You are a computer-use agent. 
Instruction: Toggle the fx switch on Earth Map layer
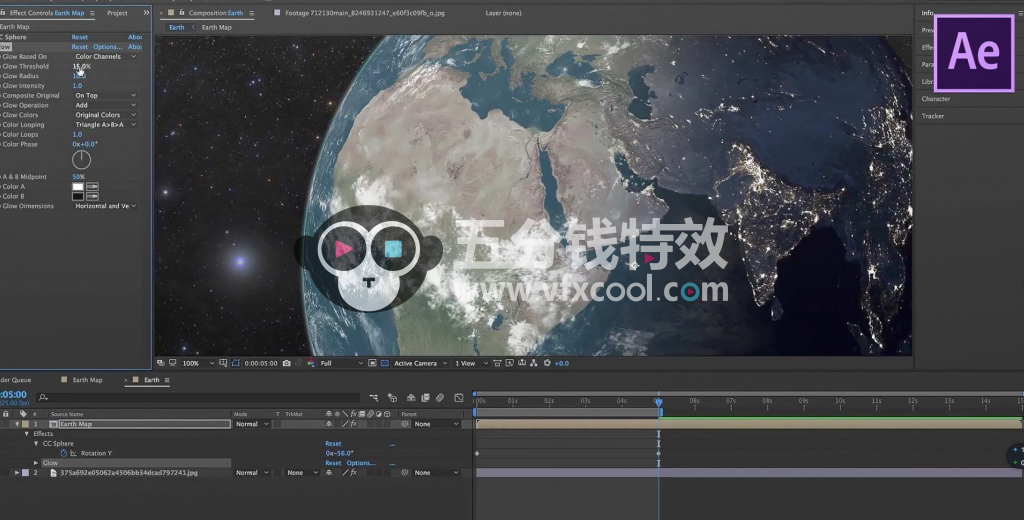coord(353,424)
